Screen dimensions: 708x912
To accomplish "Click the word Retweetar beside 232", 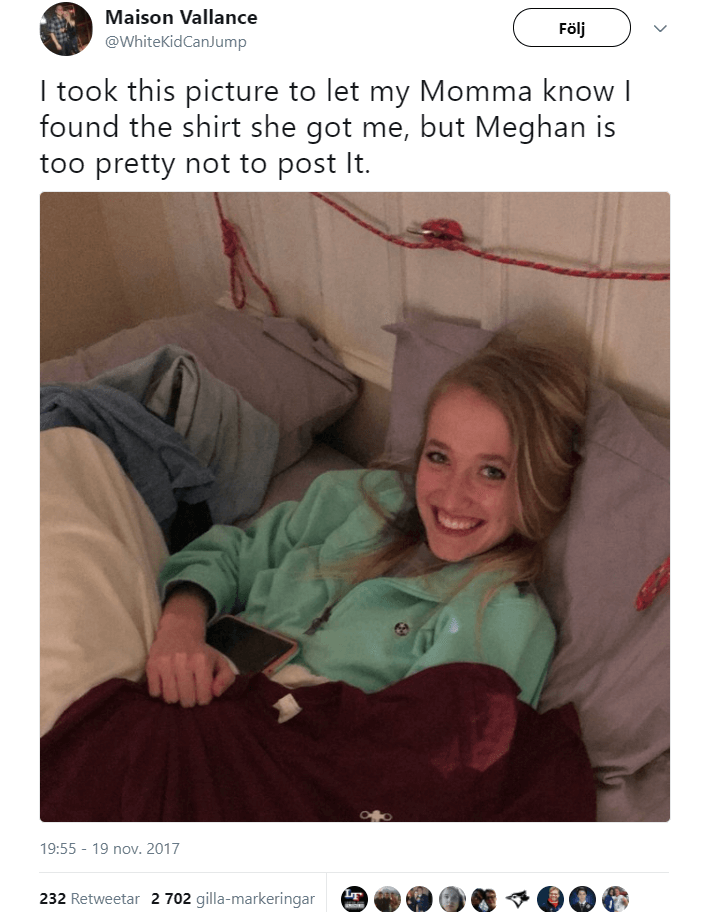I will tap(105, 899).
